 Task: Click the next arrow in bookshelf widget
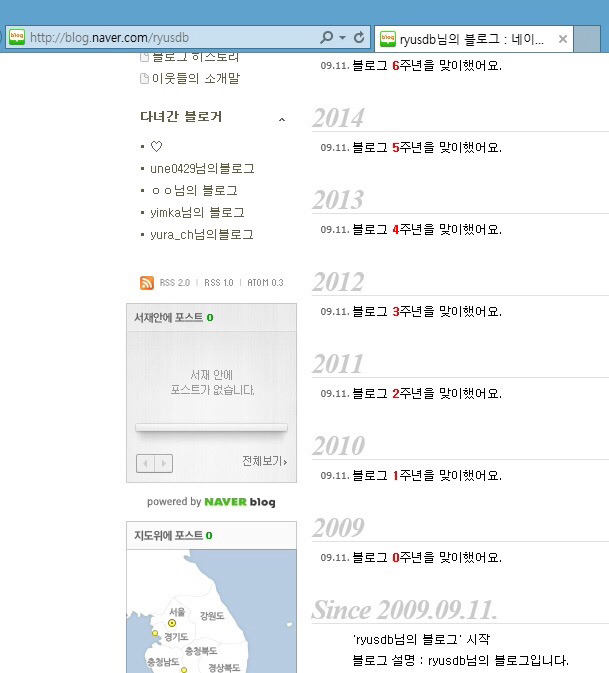(x=164, y=464)
